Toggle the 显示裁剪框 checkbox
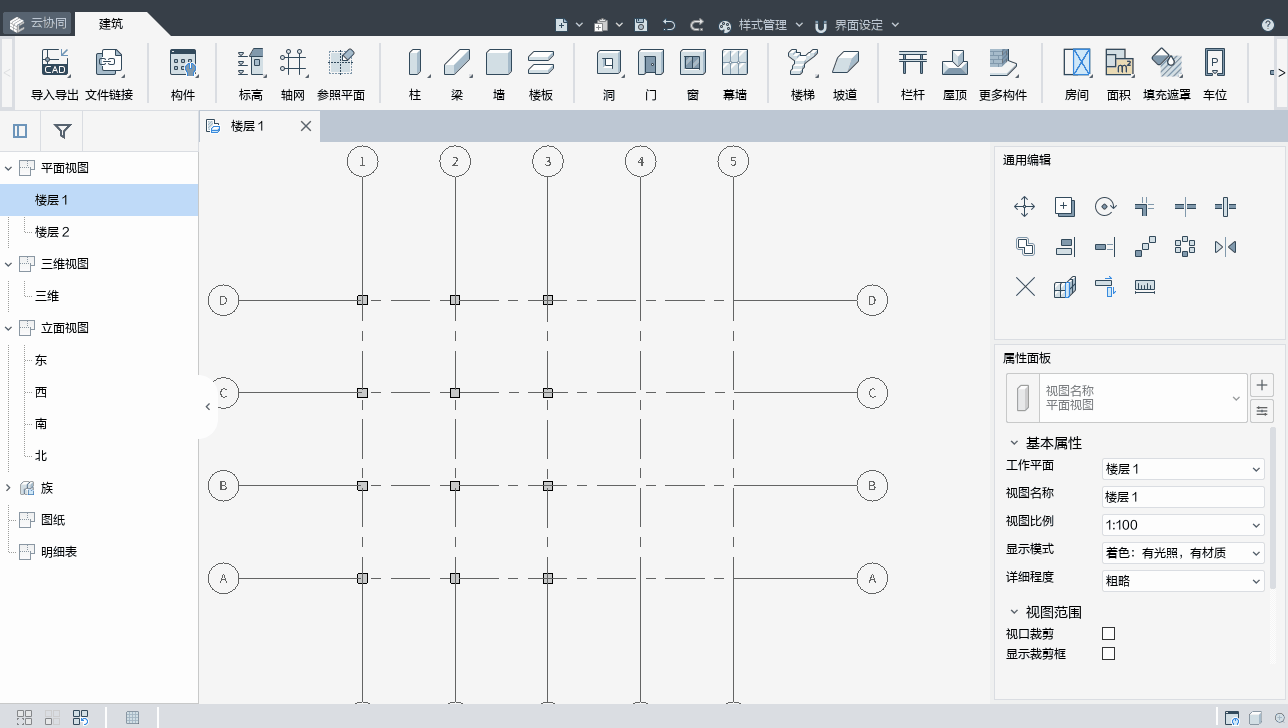Viewport: 1288px width, 728px height. 1108,653
